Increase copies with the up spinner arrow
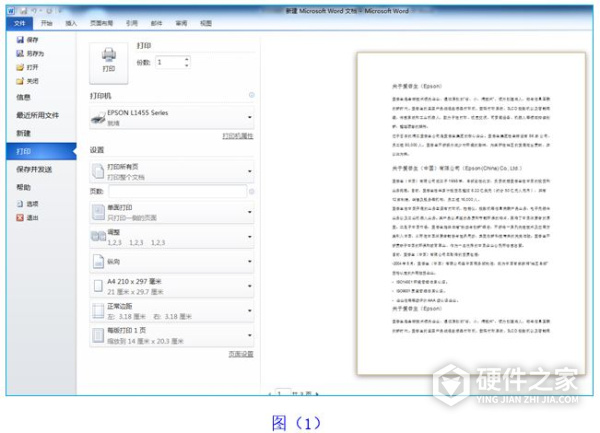This screenshot has height=433, width=600. tap(187, 59)
